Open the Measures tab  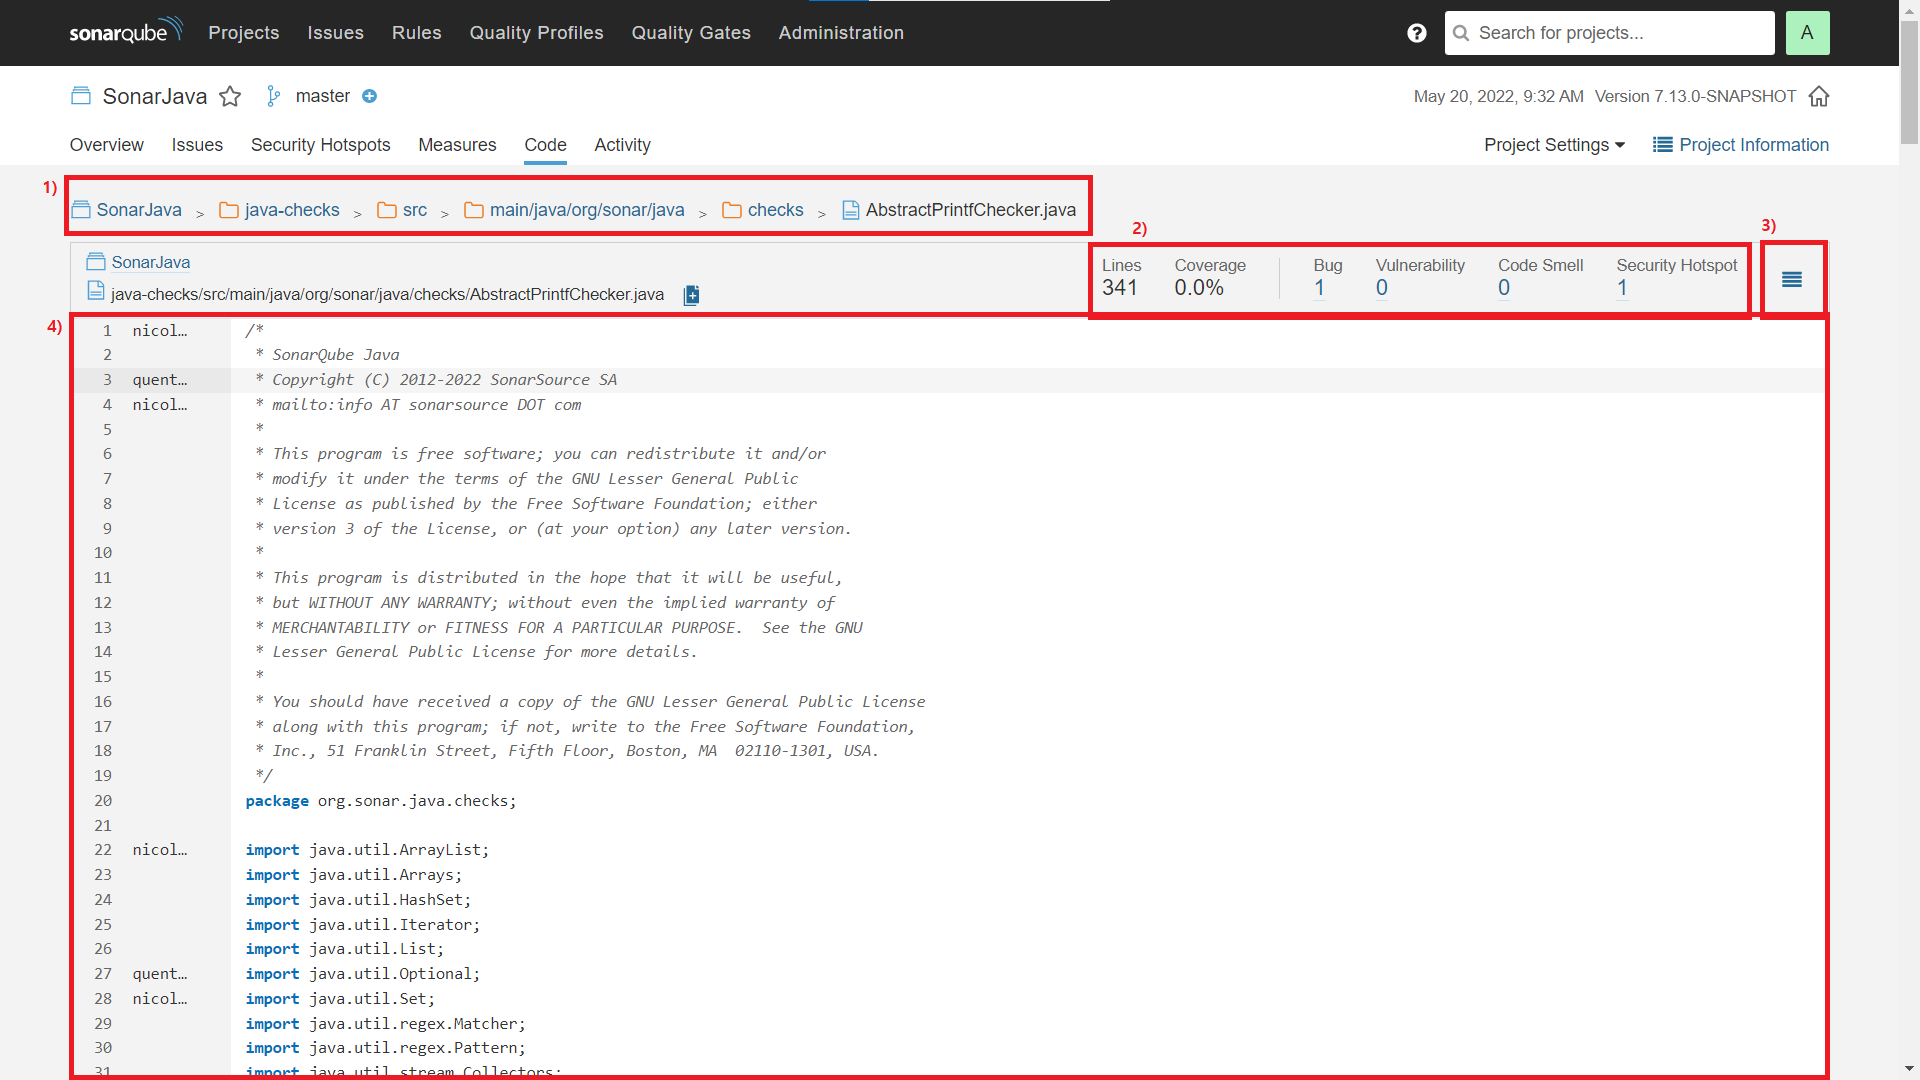coord(457,145)
